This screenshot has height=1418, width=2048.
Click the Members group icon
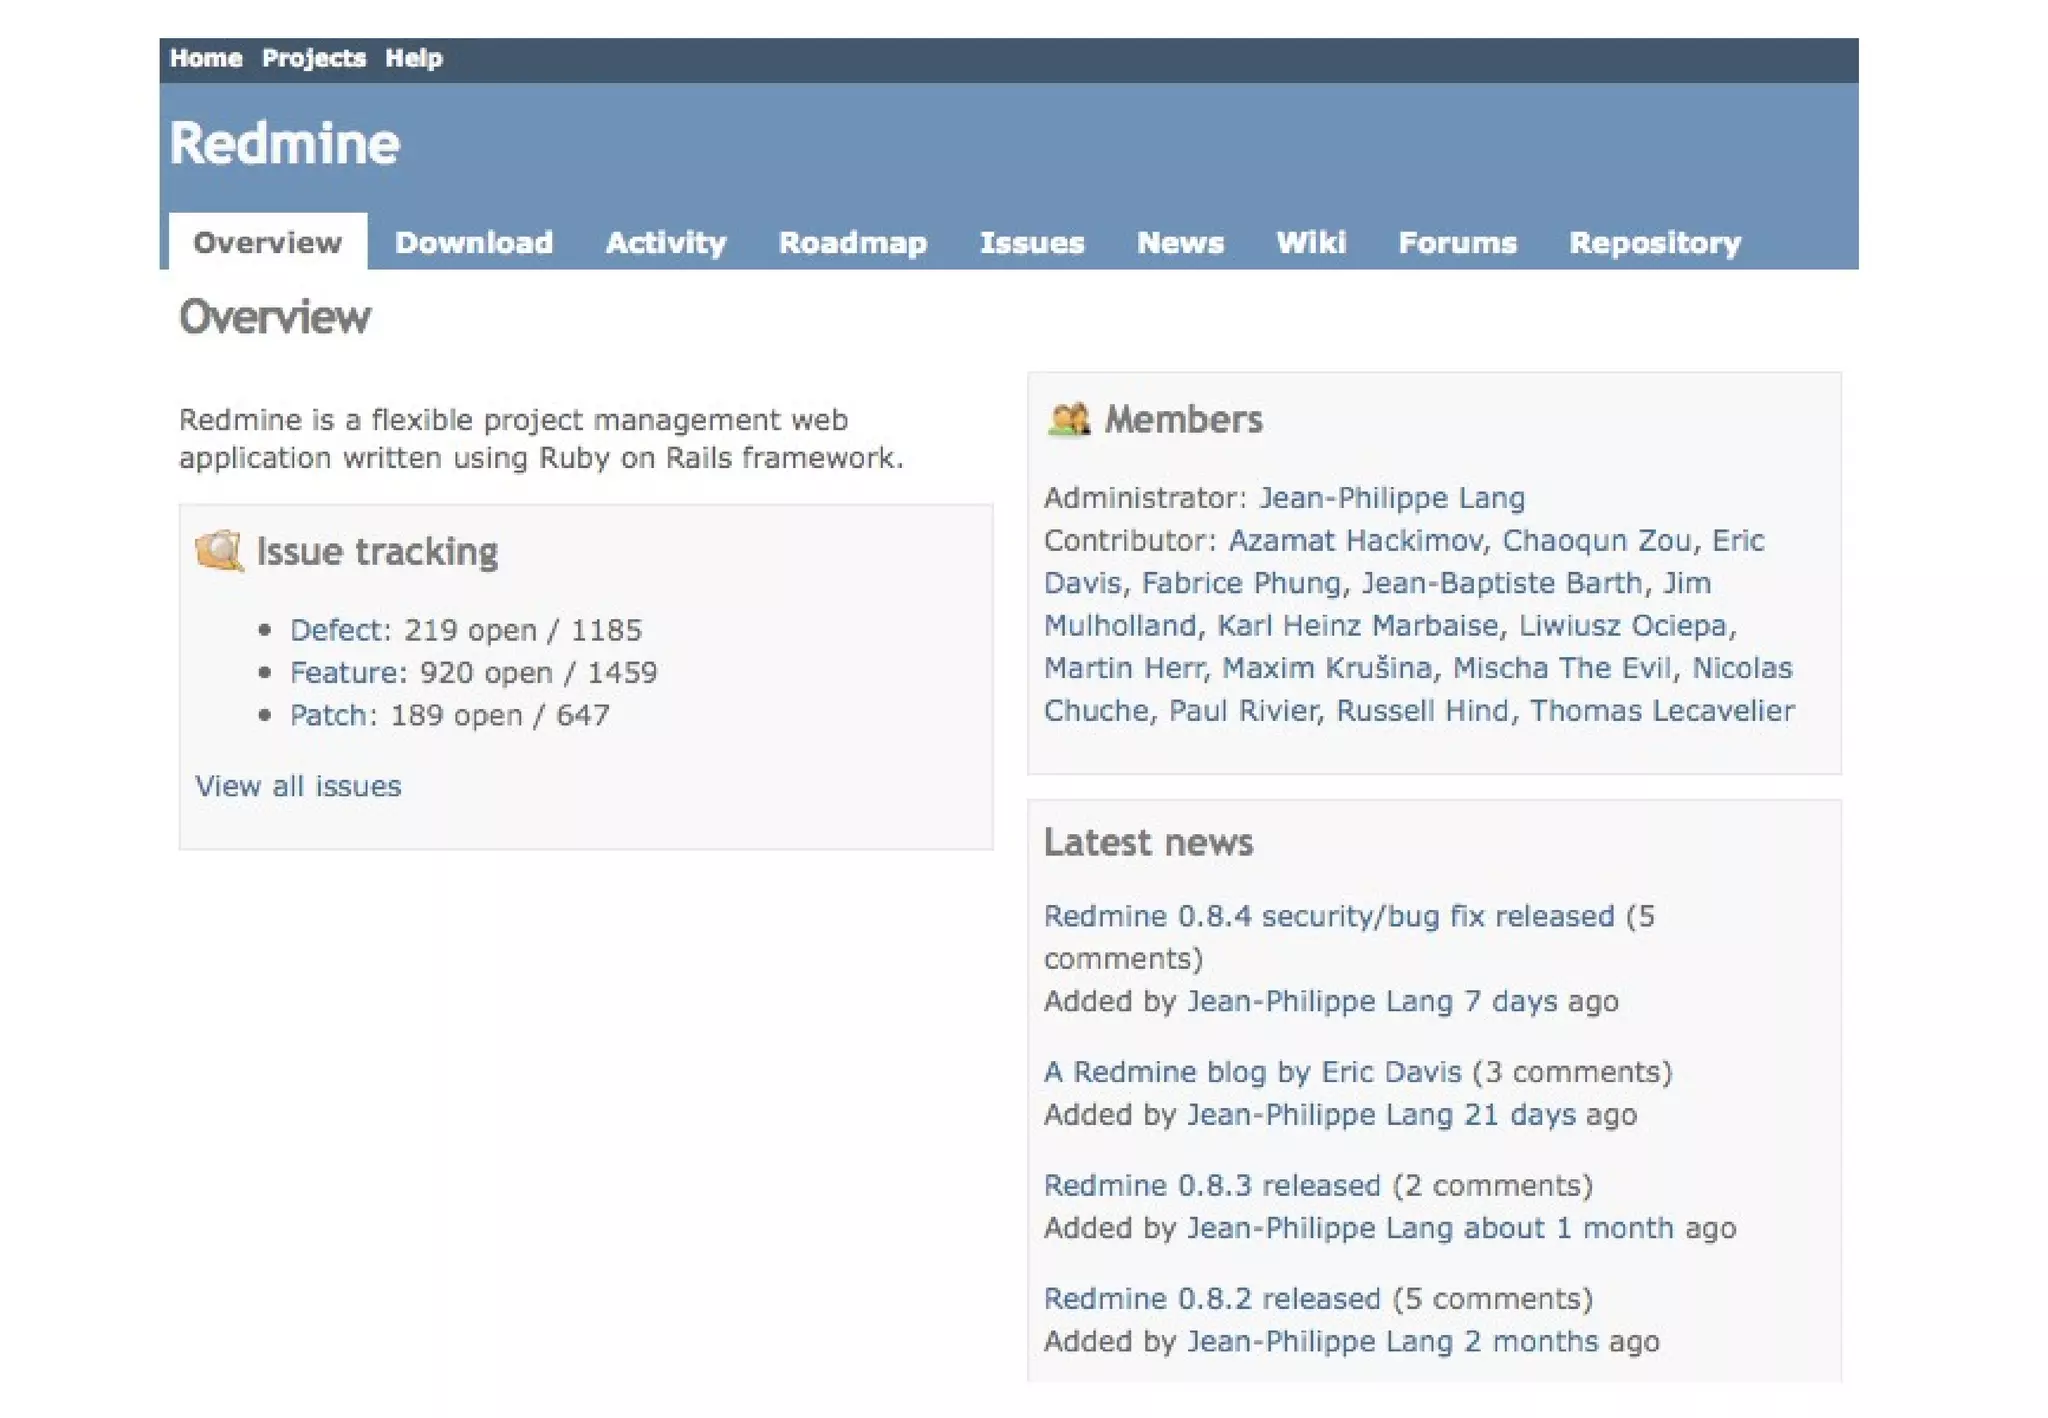click(x=1068, y=419)
